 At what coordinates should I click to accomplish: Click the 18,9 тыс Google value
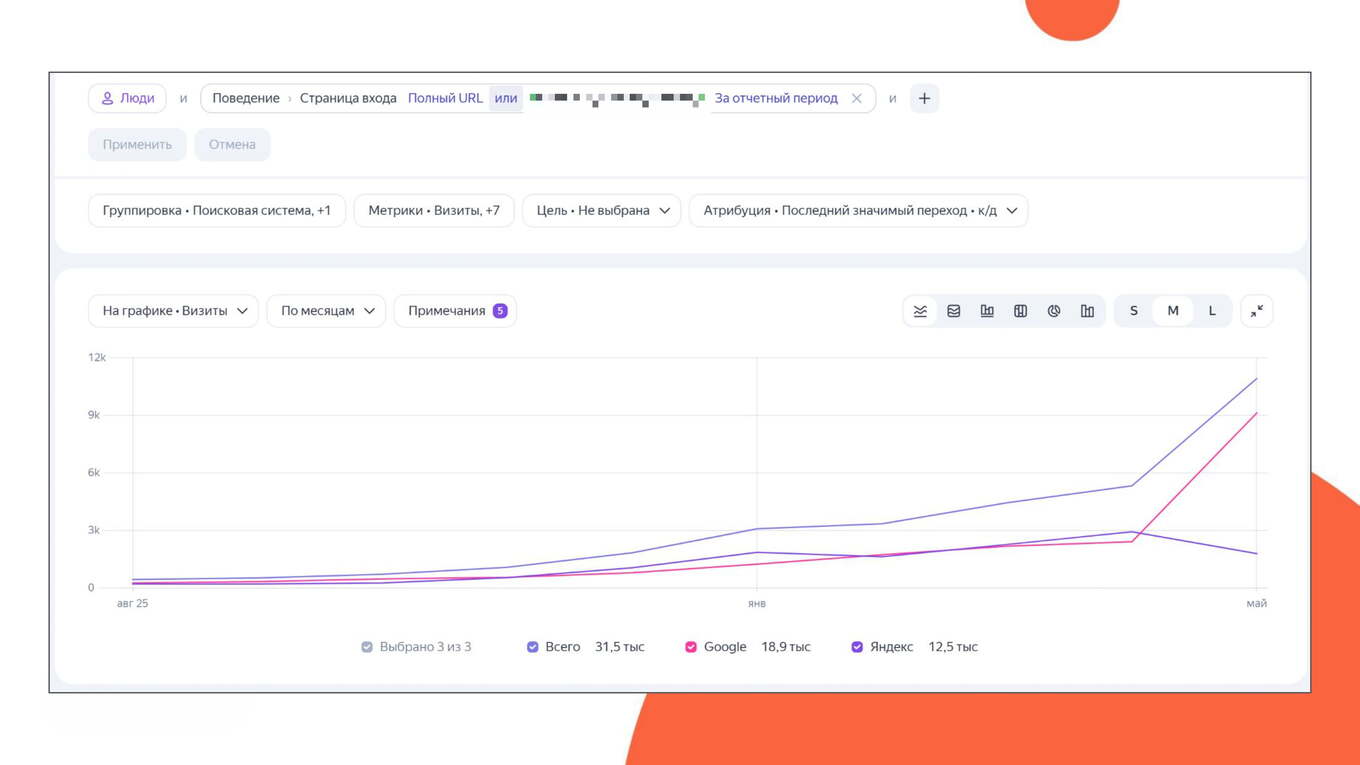coord(786,647)
